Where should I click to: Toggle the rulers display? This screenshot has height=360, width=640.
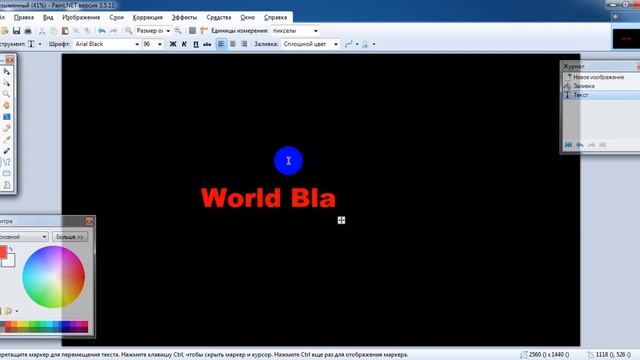[204, 31]
